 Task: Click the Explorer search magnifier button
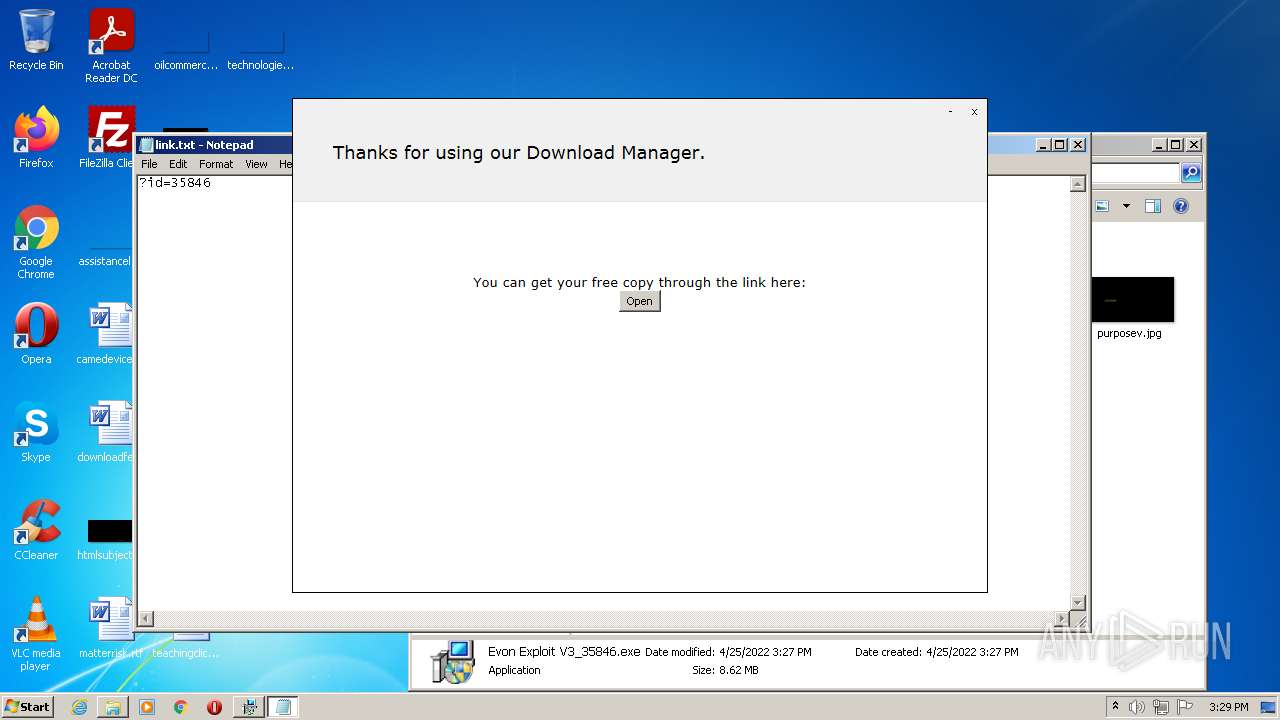1190,173
